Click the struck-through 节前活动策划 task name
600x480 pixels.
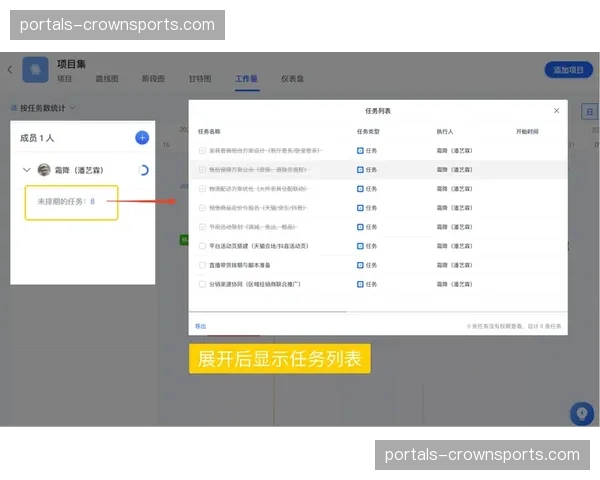[x=253, y=227]
